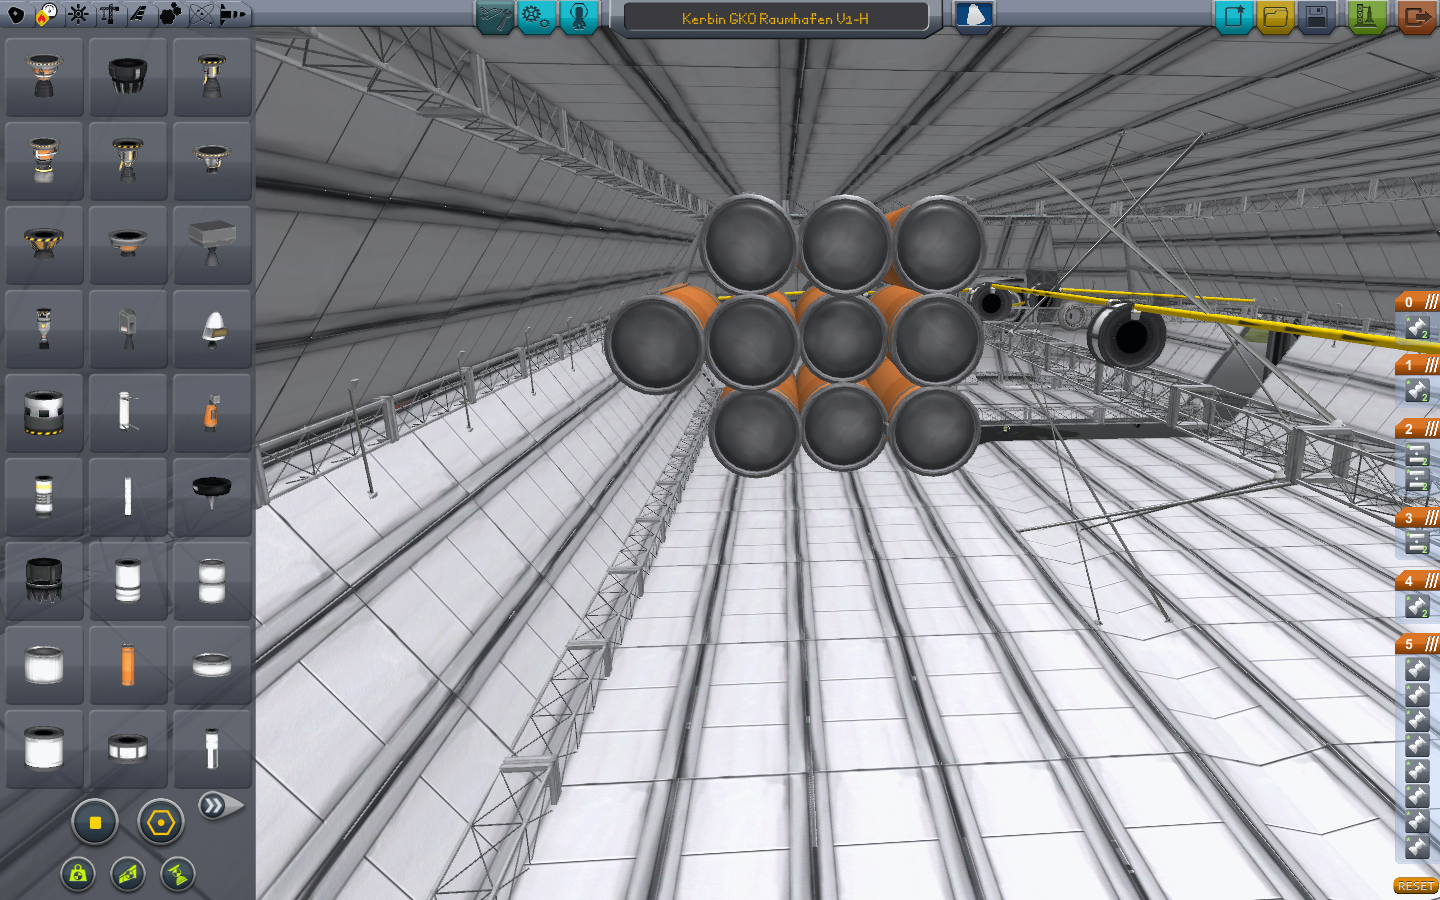The height and width of the screenshot is (900, 1440).
Task: Edit the vessel name Kerbin GKO Raumhafen V1-H
Action: click(x=775, y=18)
